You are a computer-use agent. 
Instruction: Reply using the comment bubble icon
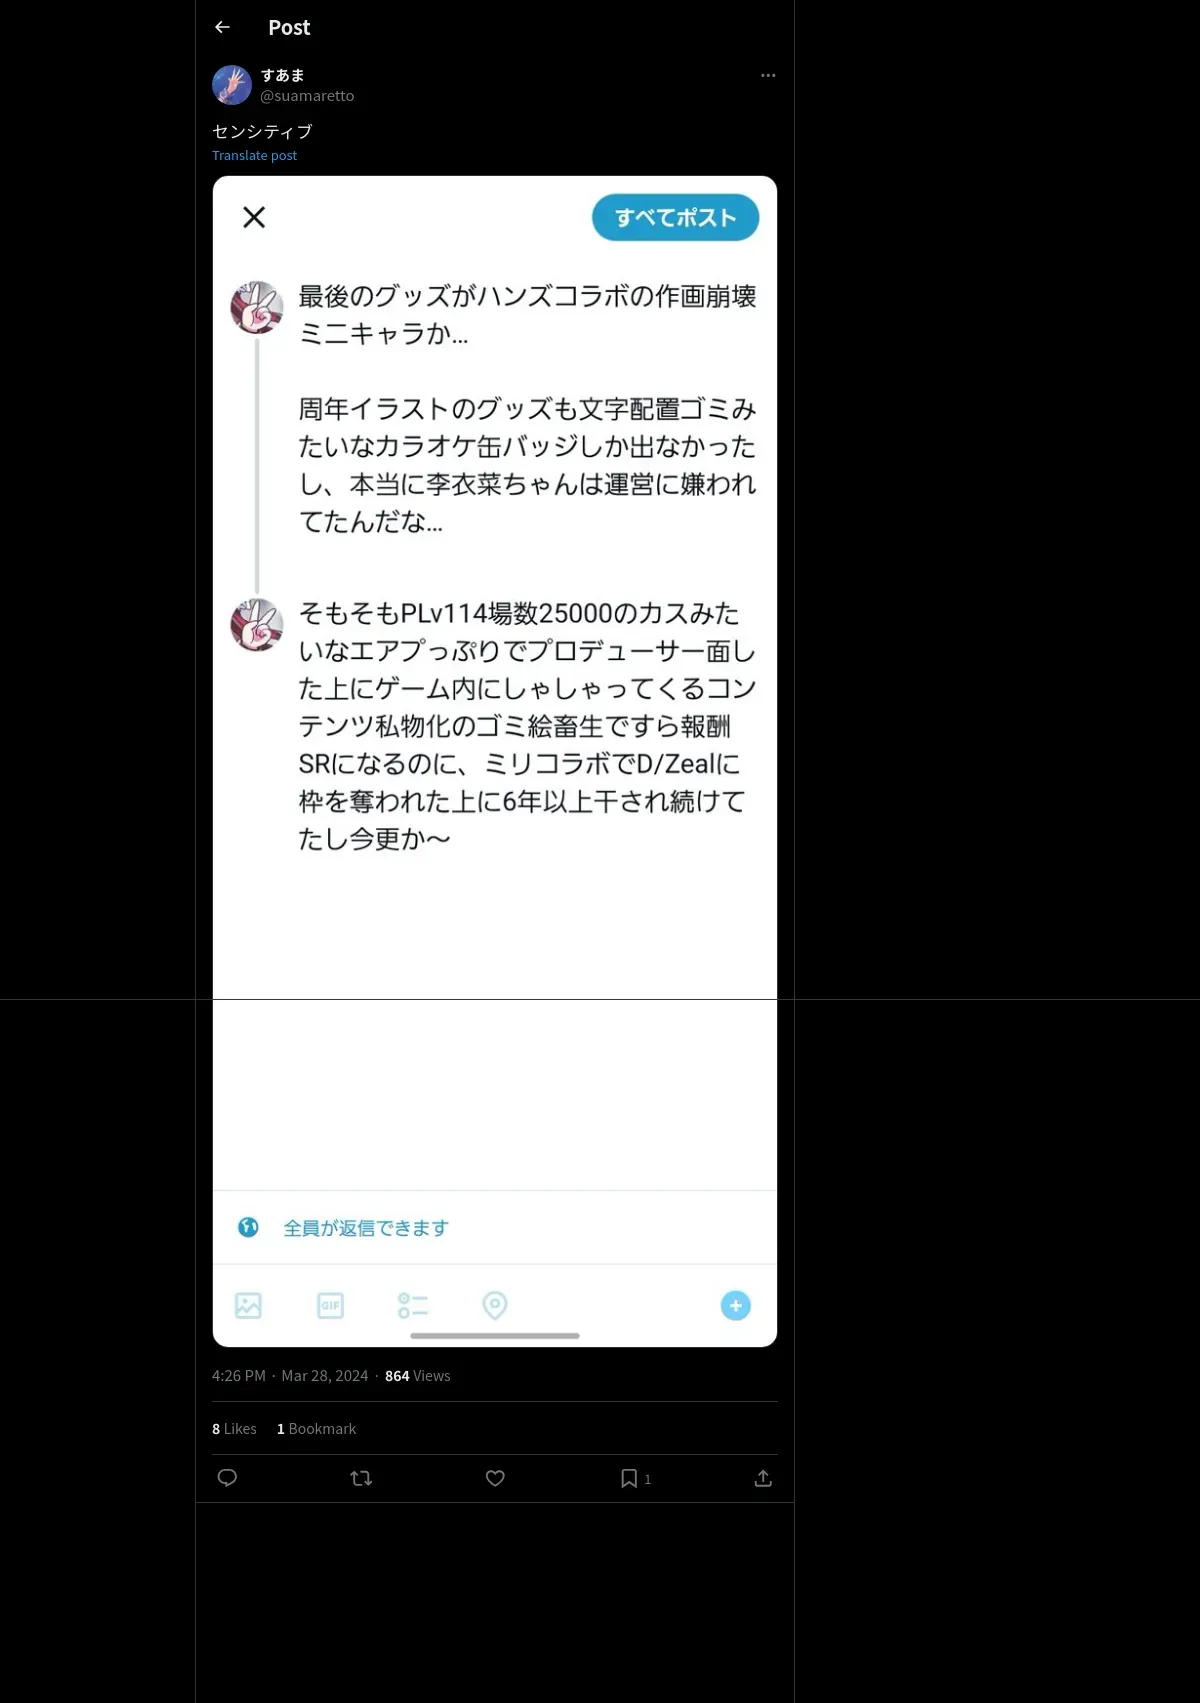(227, 1478)
